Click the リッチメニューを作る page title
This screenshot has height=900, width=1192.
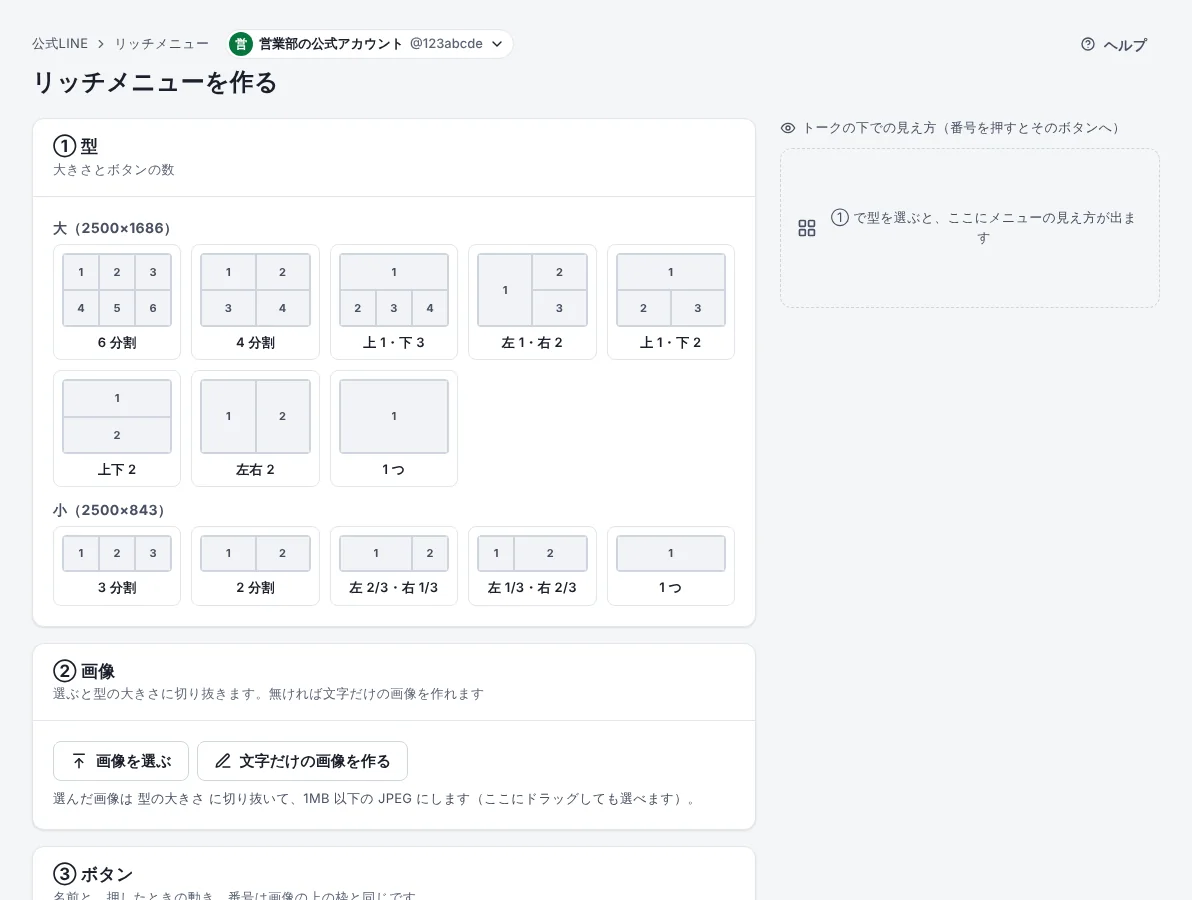click(x=155, y=82)
